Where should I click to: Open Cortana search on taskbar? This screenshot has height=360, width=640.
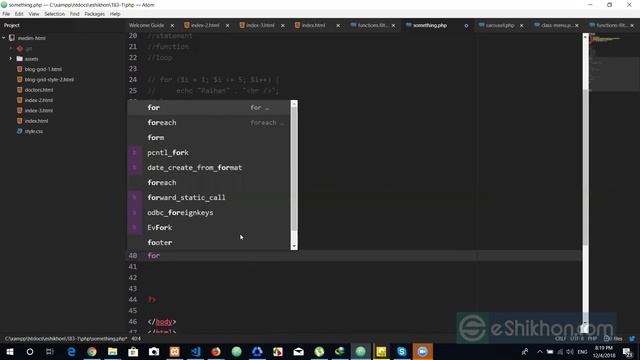click(x=30, y=352)
